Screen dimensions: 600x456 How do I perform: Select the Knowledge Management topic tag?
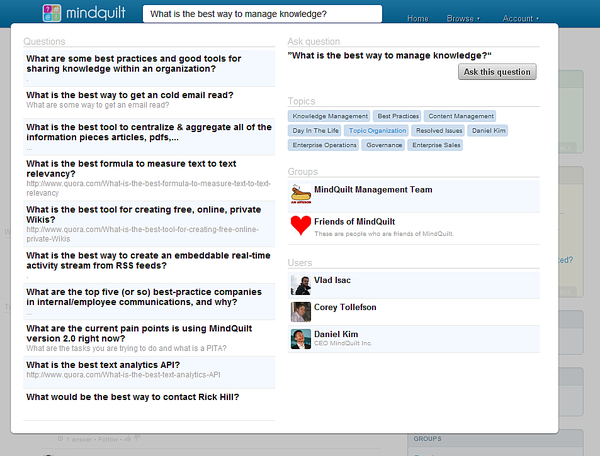(x=329, y=116)
